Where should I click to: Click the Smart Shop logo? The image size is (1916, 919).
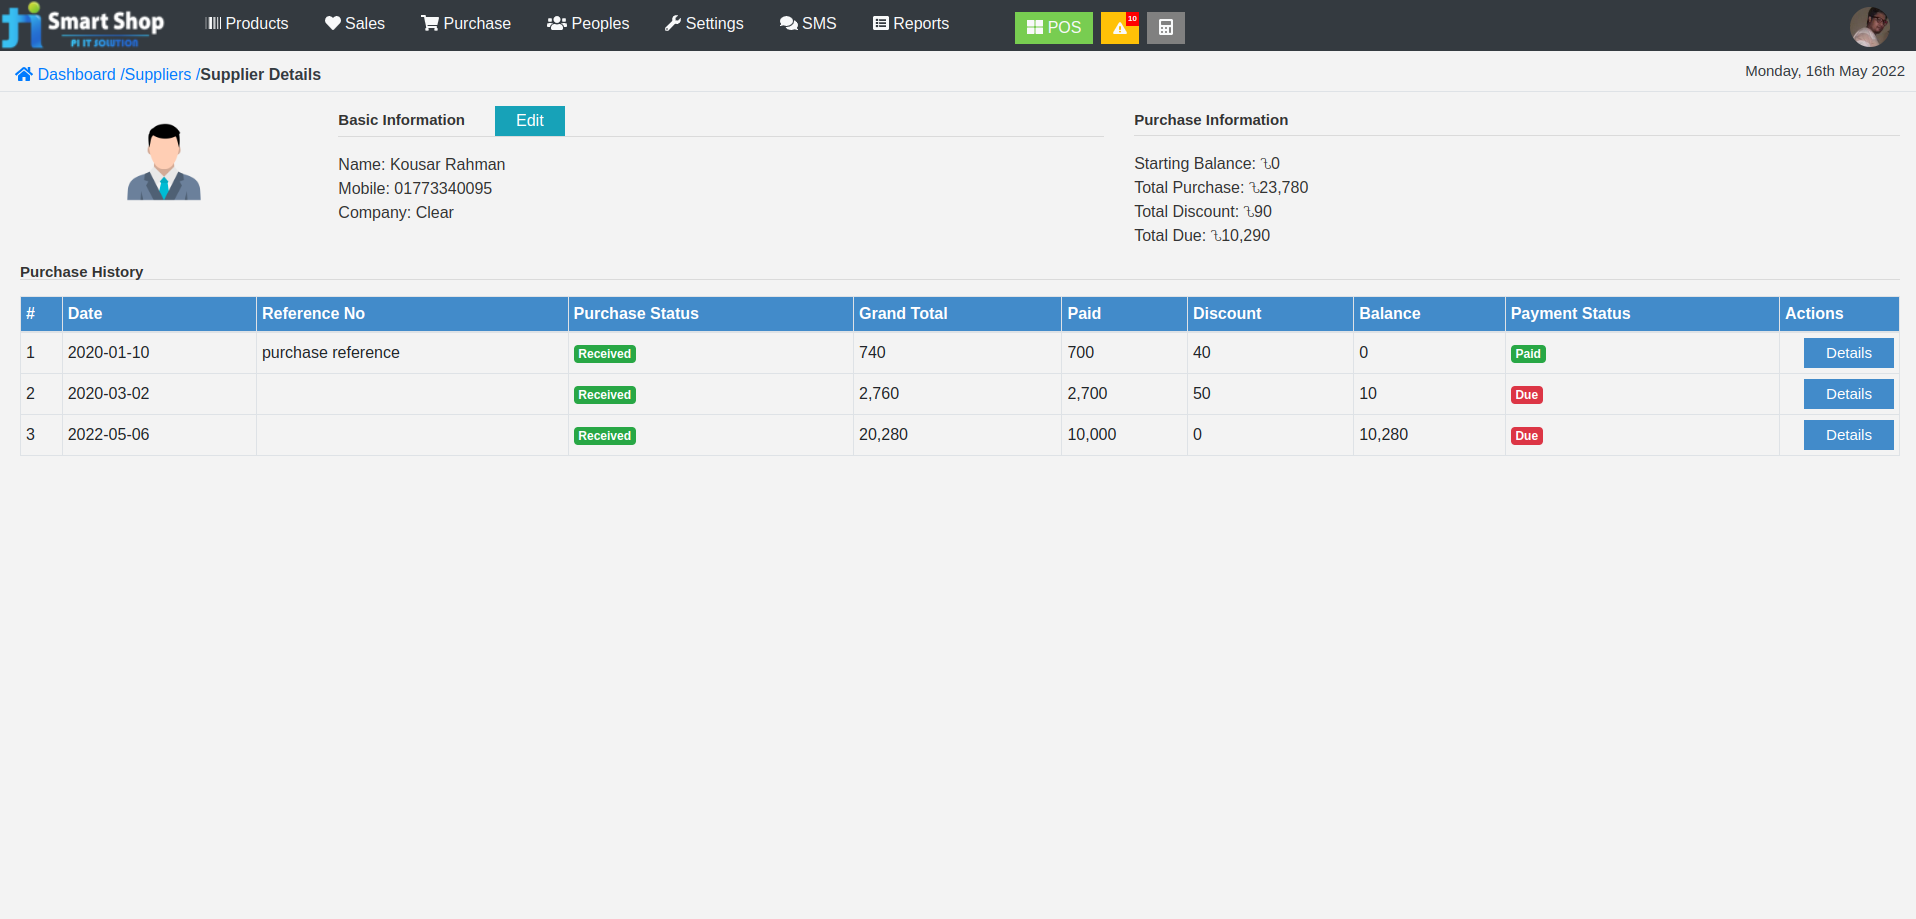coord(85,25)
